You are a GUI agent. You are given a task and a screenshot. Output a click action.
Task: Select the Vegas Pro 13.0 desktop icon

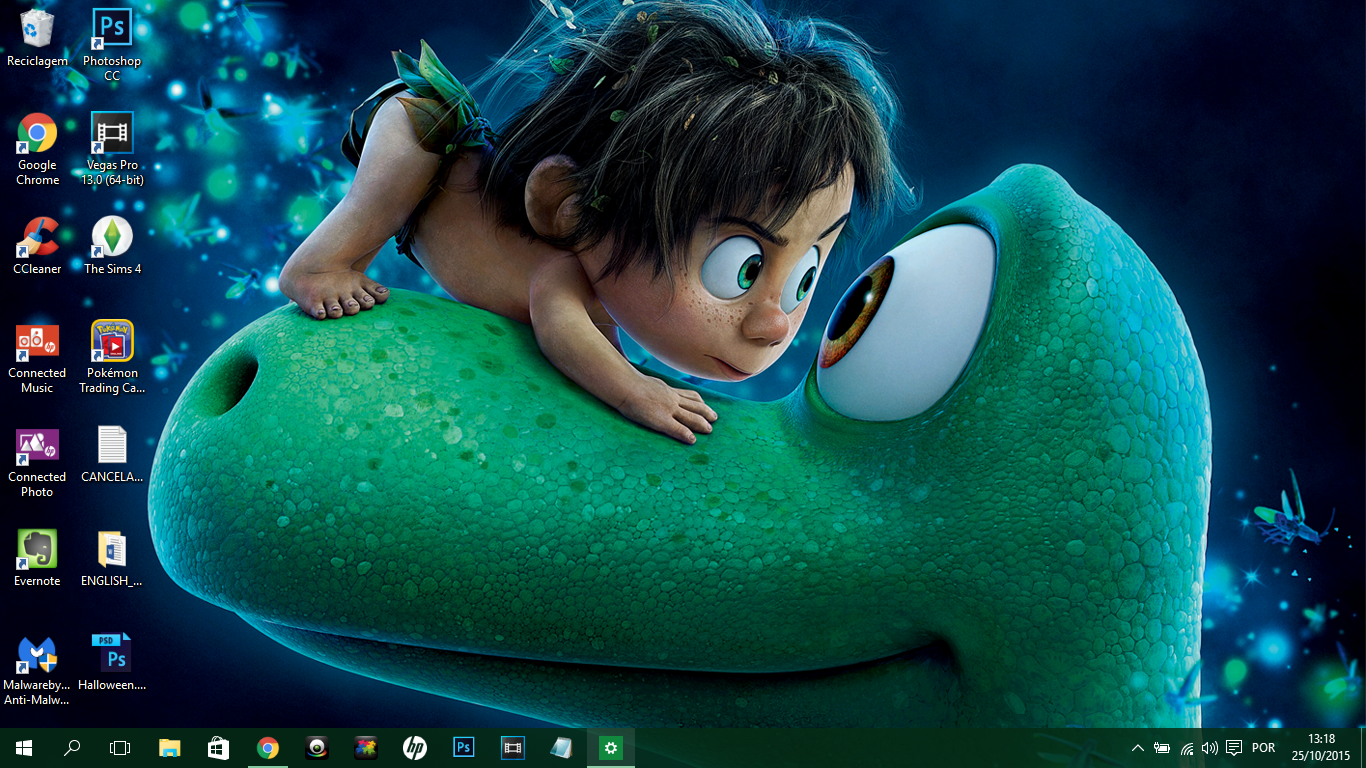click(112, 133)
